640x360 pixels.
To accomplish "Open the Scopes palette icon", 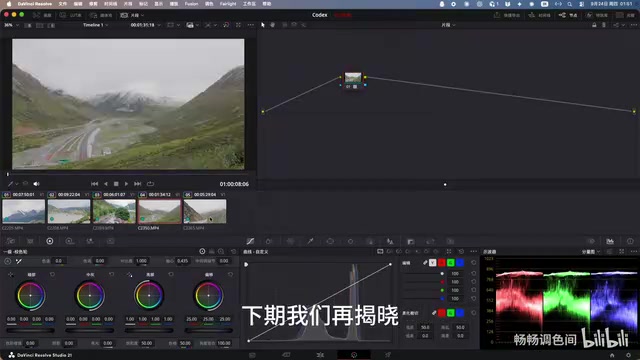I will (x=610, y=241).
